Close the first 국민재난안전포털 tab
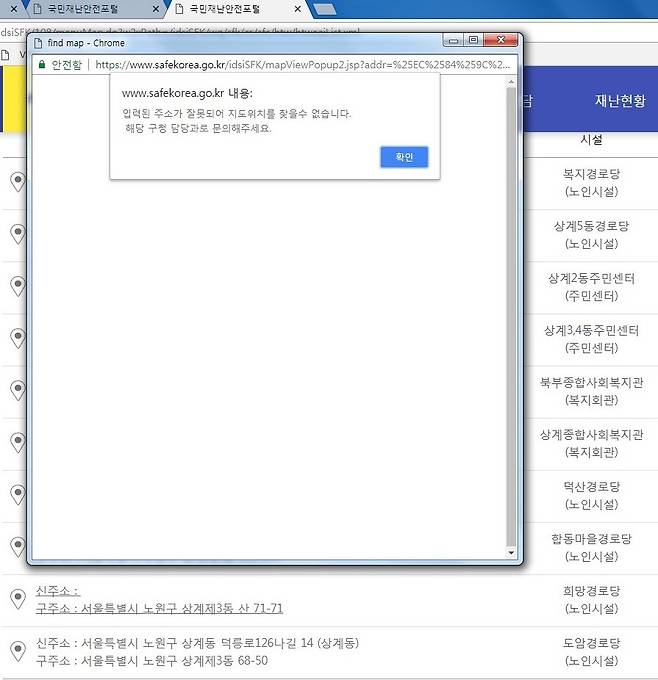 tap(155, 9)
